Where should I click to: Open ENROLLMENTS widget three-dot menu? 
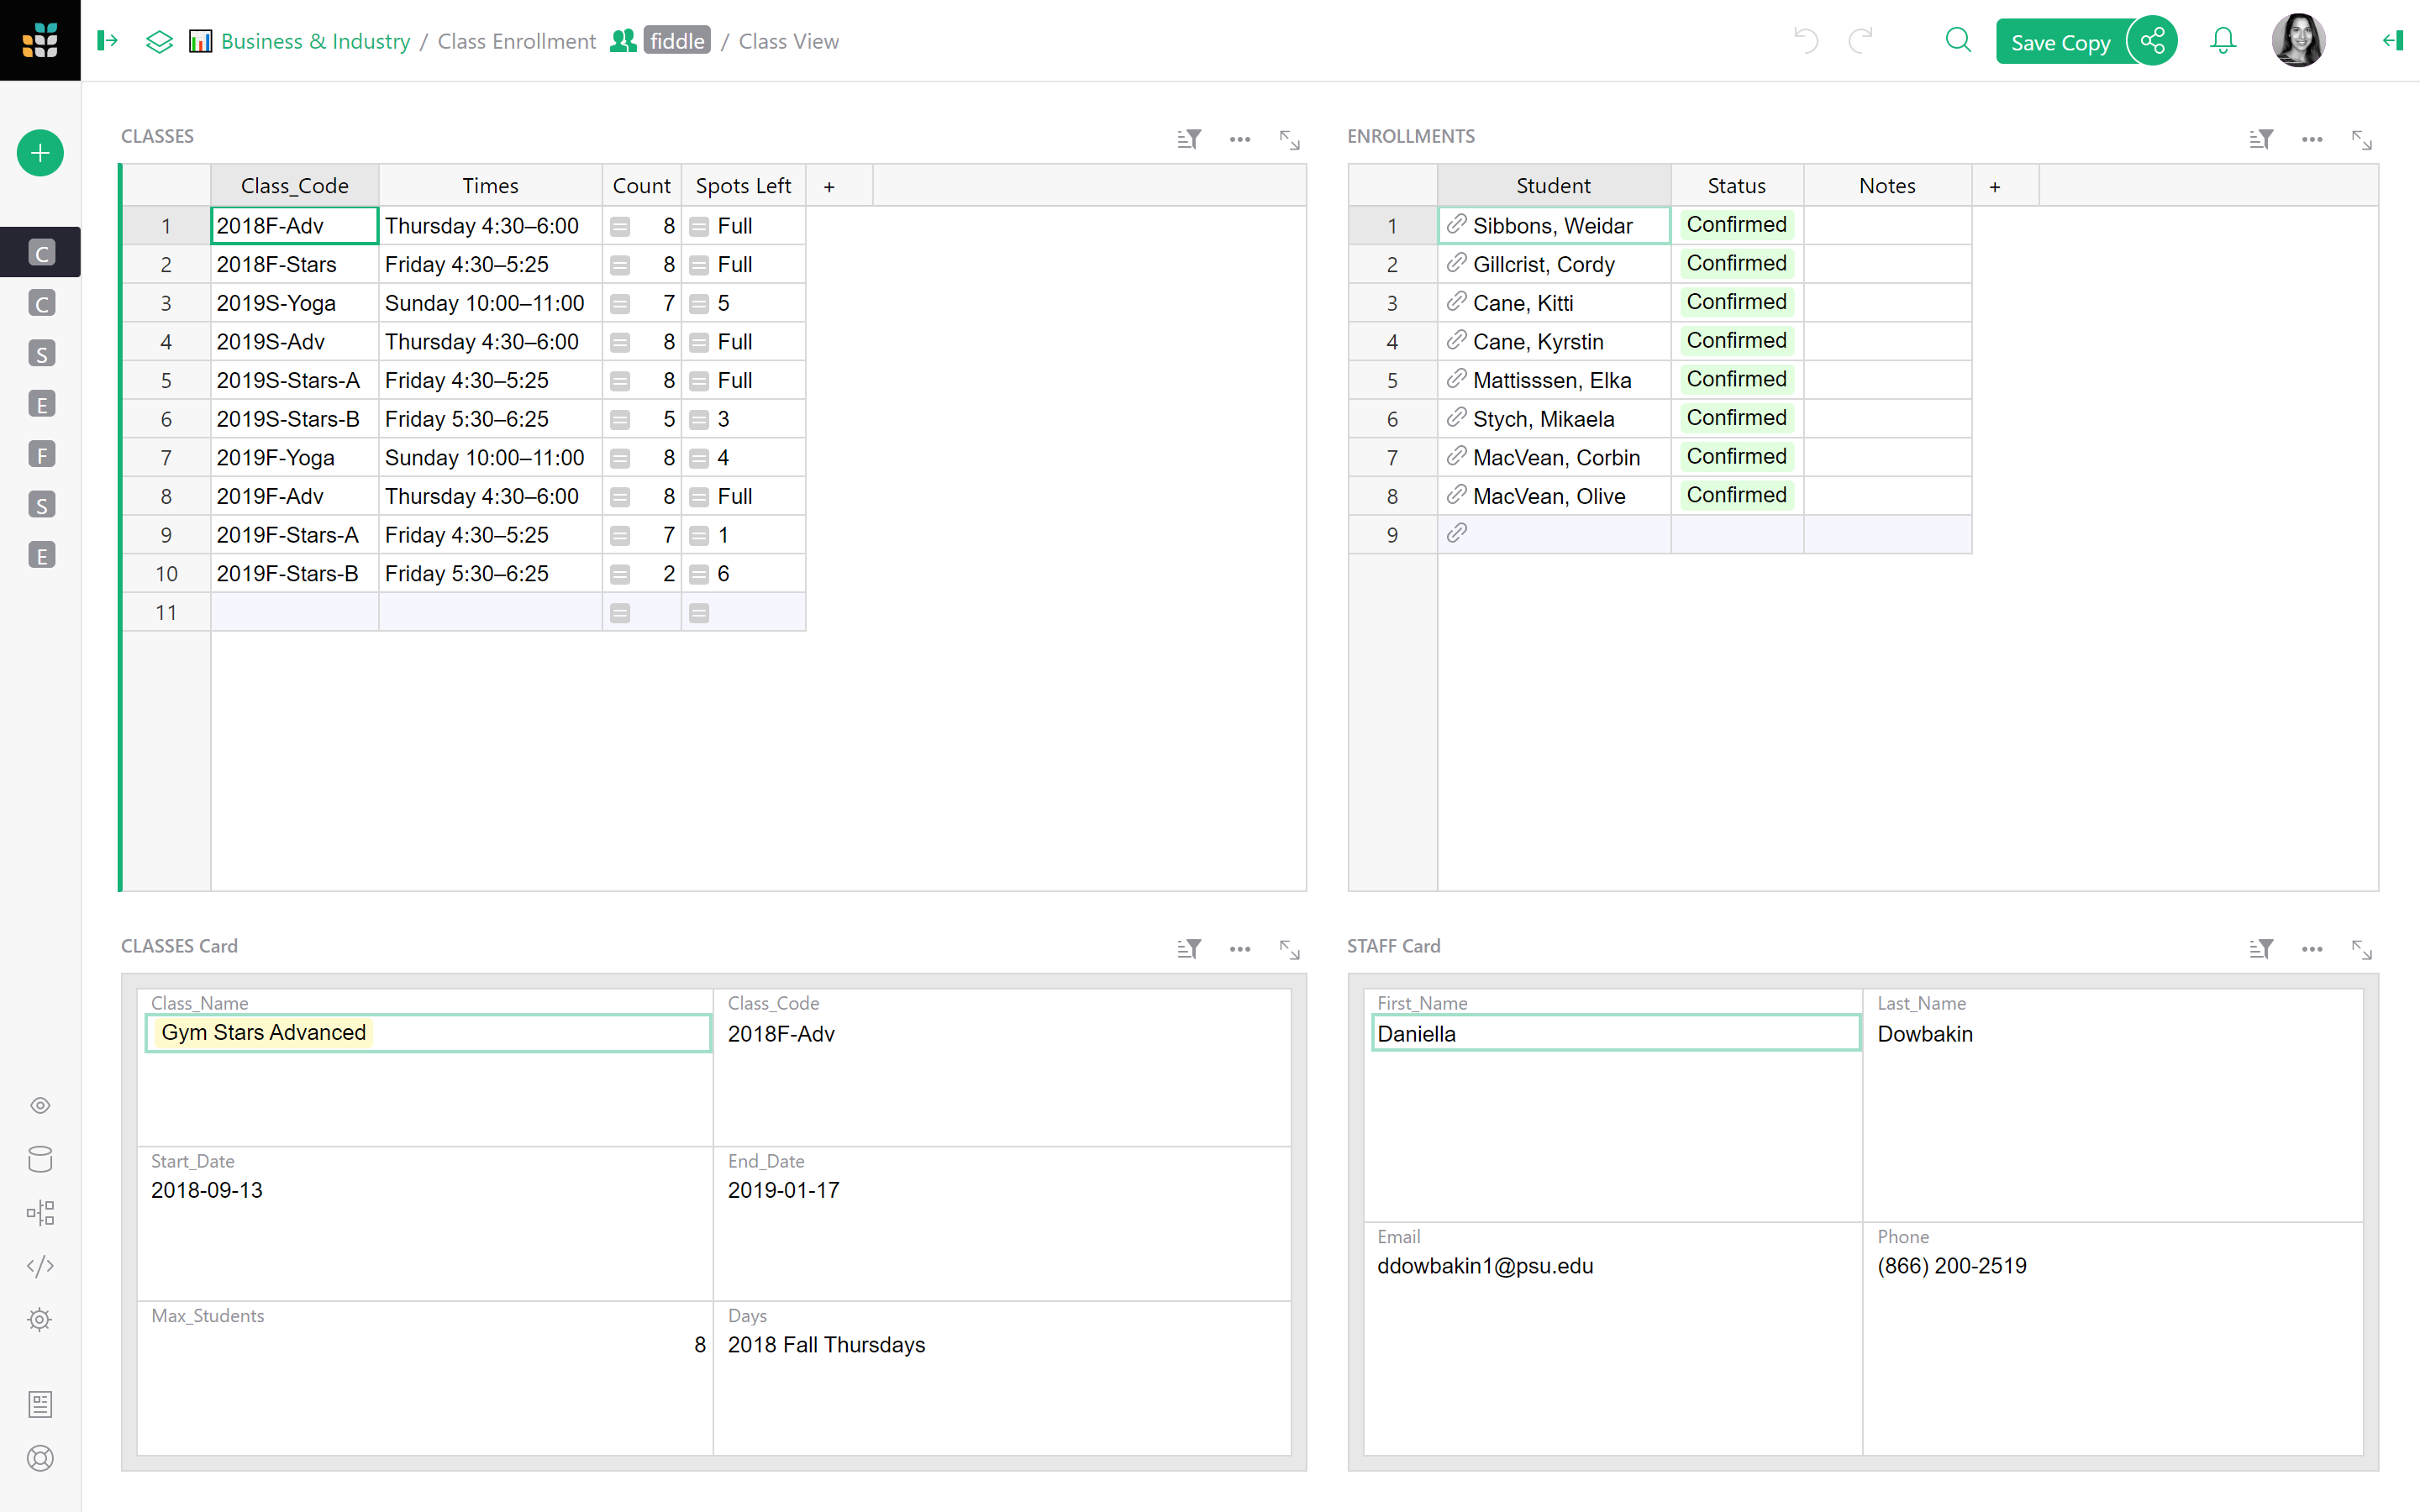tap(2311, 139)
